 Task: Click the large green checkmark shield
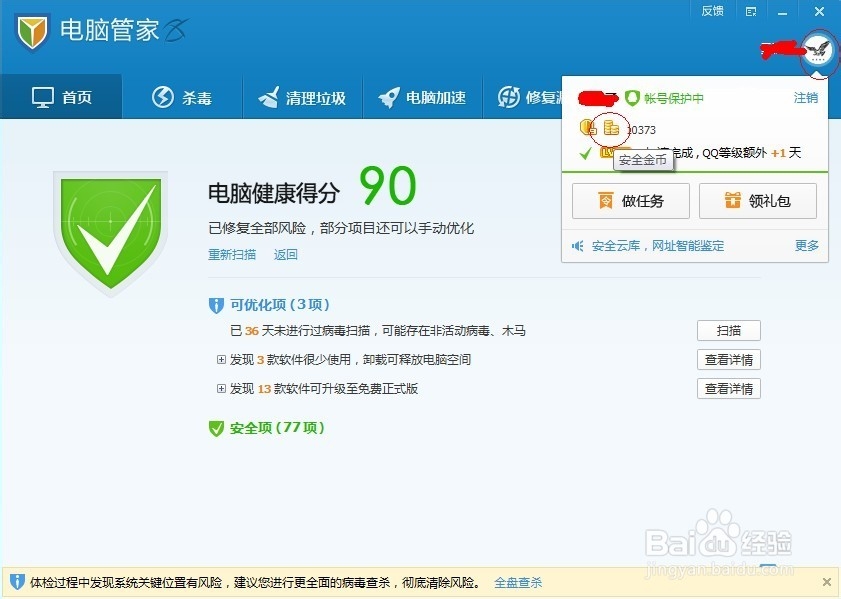click(x=110, y=233)
